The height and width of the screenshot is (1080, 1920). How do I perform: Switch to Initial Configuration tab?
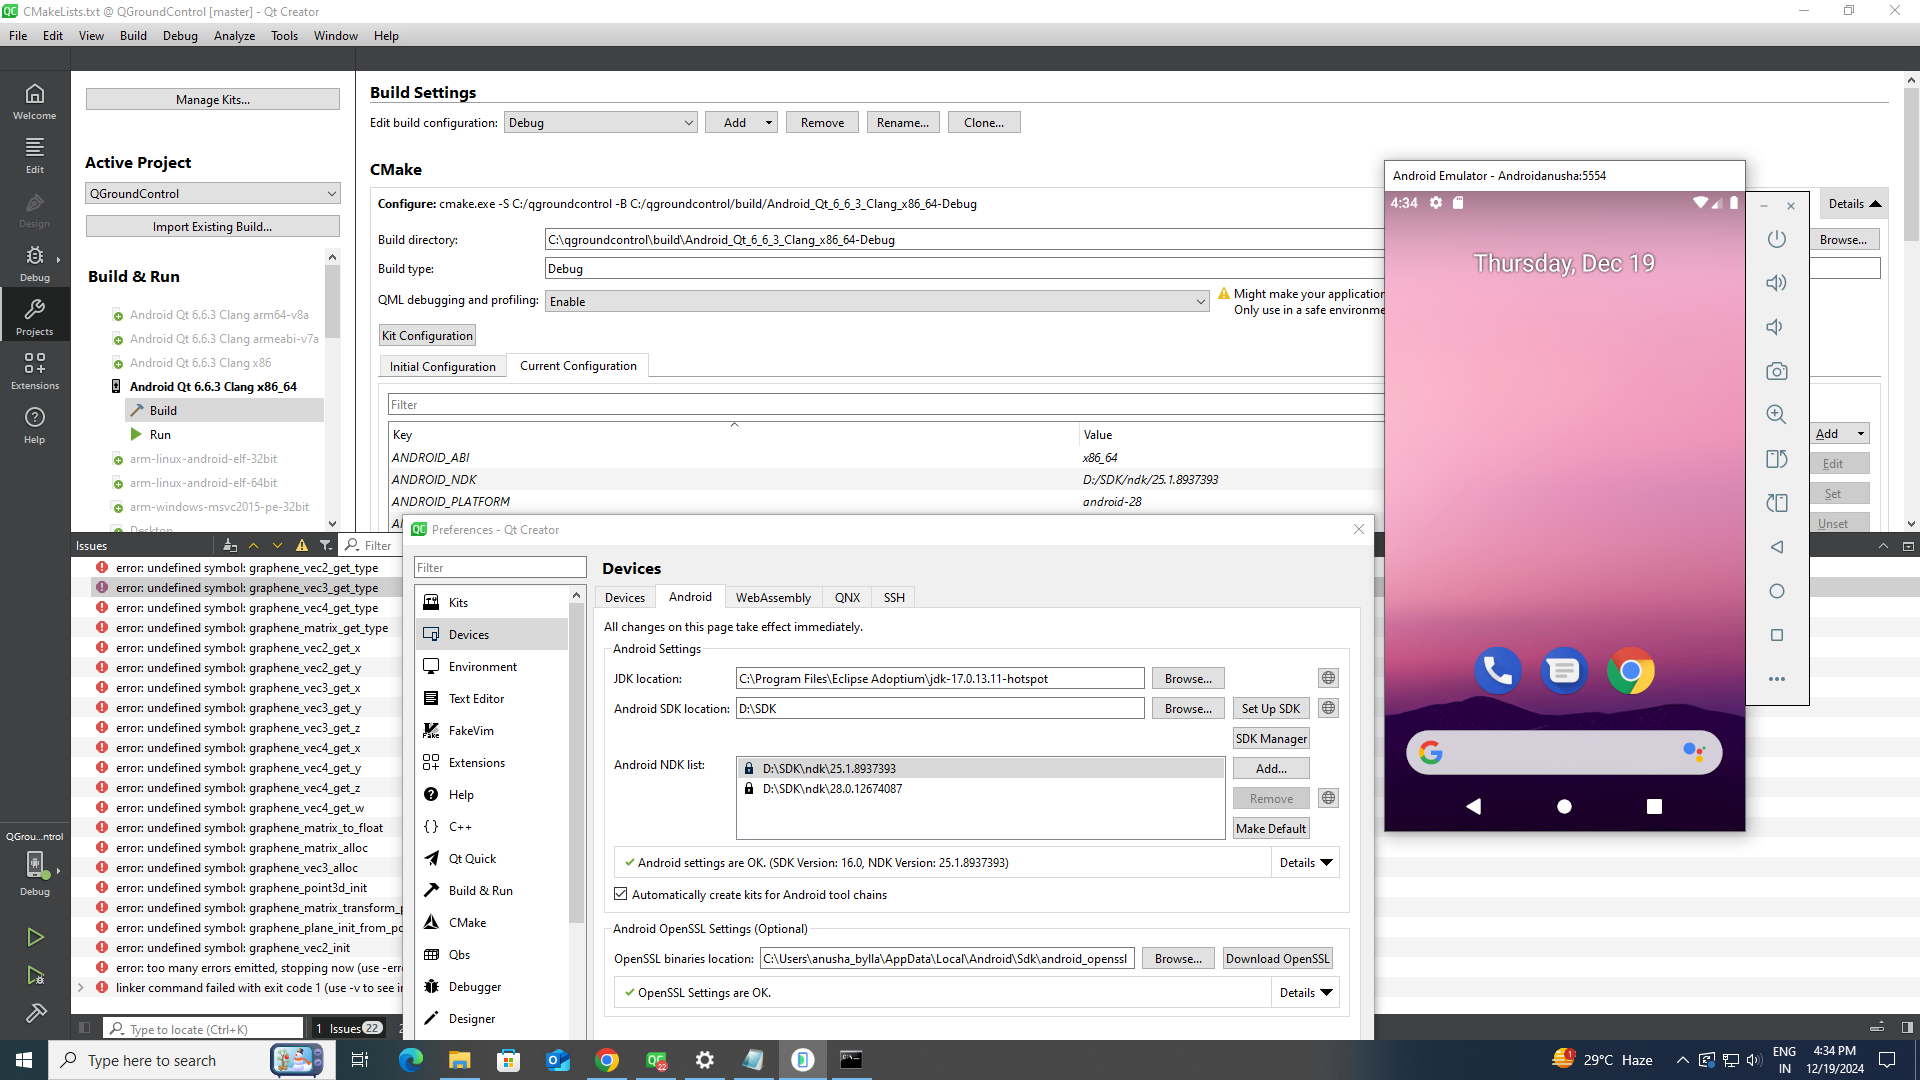[442, 367]
